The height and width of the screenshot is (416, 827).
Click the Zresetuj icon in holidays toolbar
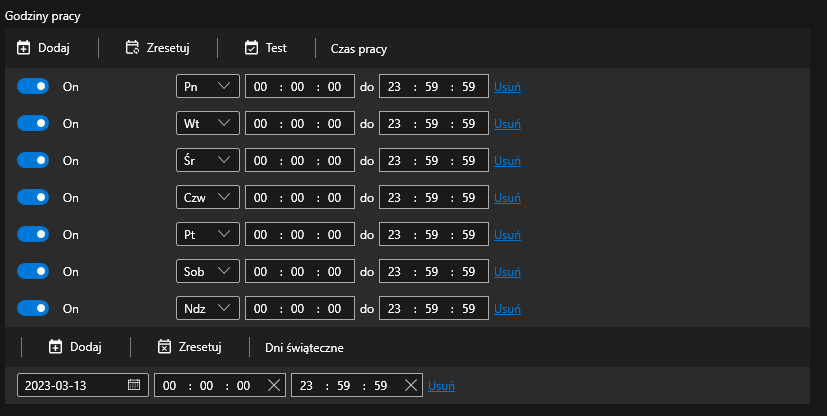tap(165, 347)
